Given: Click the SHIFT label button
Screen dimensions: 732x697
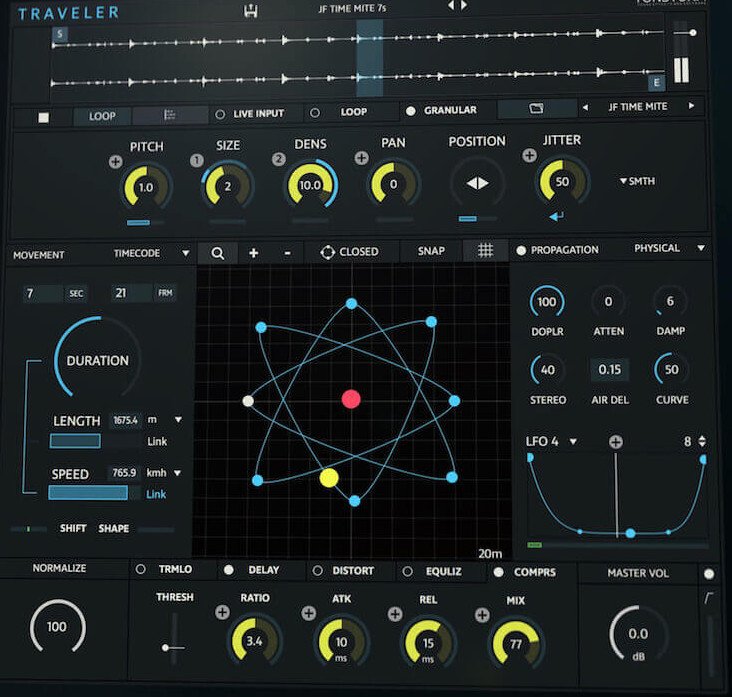Looking at the screenshot, I should coord(73,528).
